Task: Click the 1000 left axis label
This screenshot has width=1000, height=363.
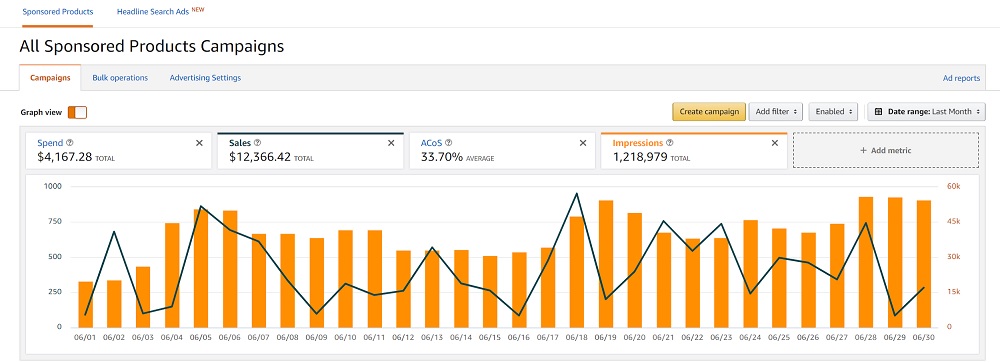Action: click(x=53, y=187)
